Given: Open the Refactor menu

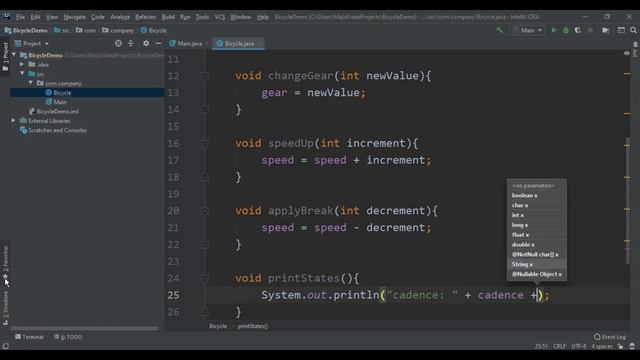Looking at the screenshot, I should [146, 17].
